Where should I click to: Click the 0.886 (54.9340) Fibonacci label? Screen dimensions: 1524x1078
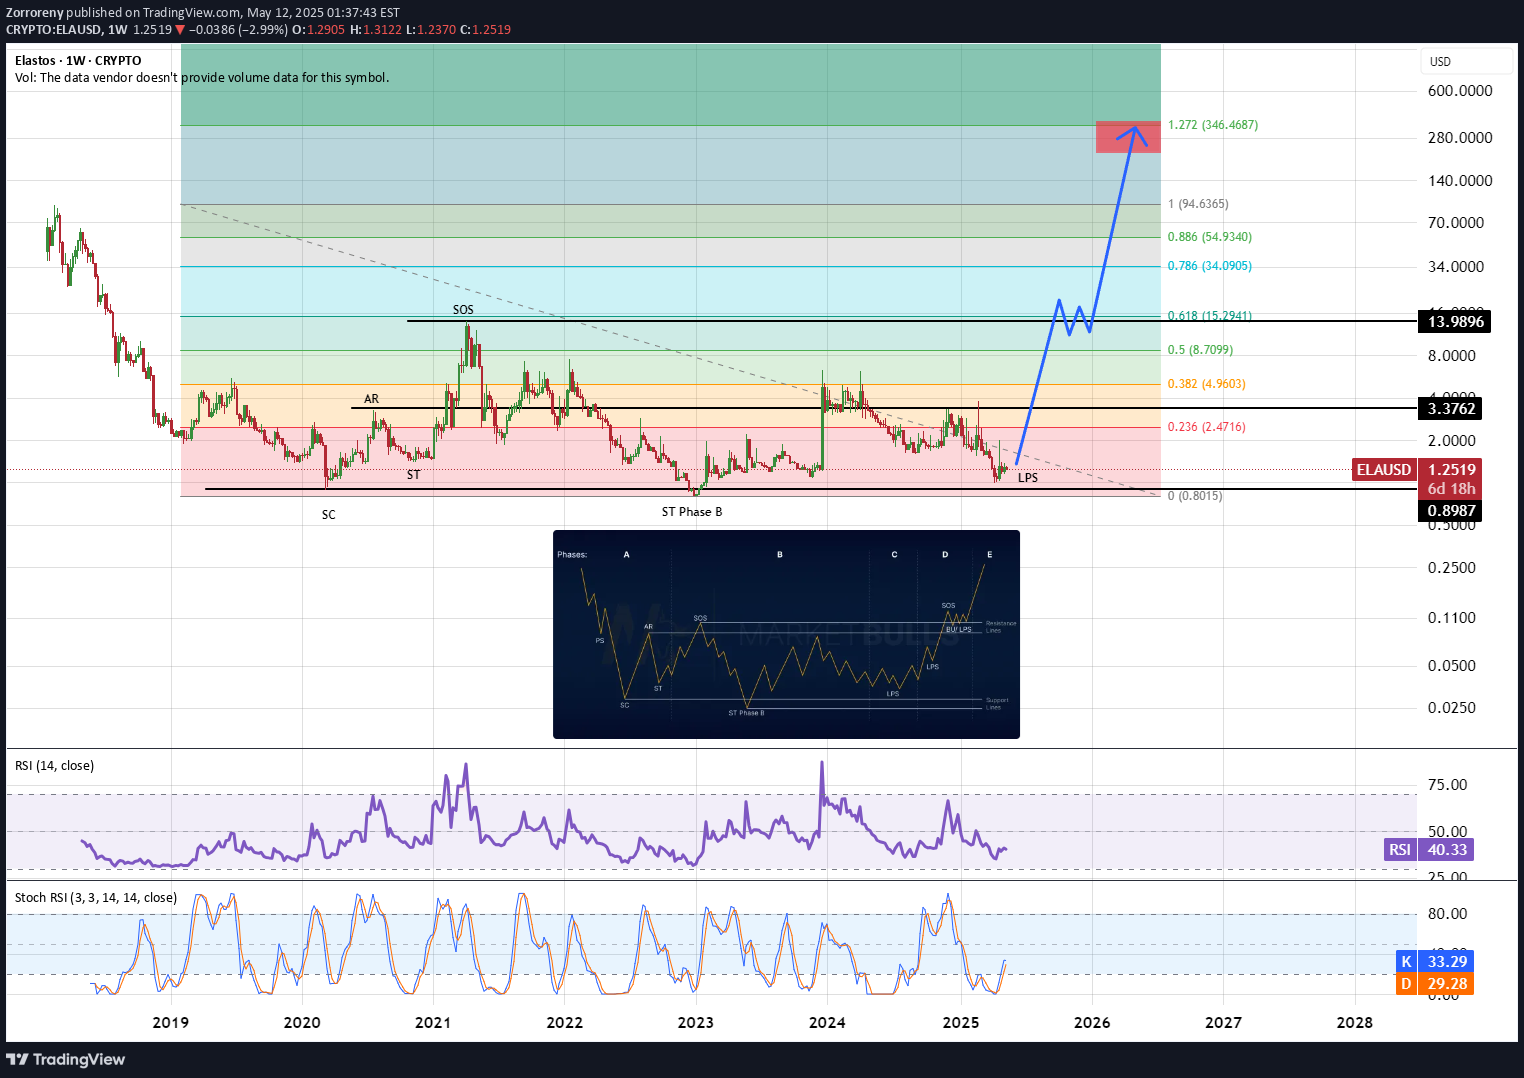pos(1210,237)
